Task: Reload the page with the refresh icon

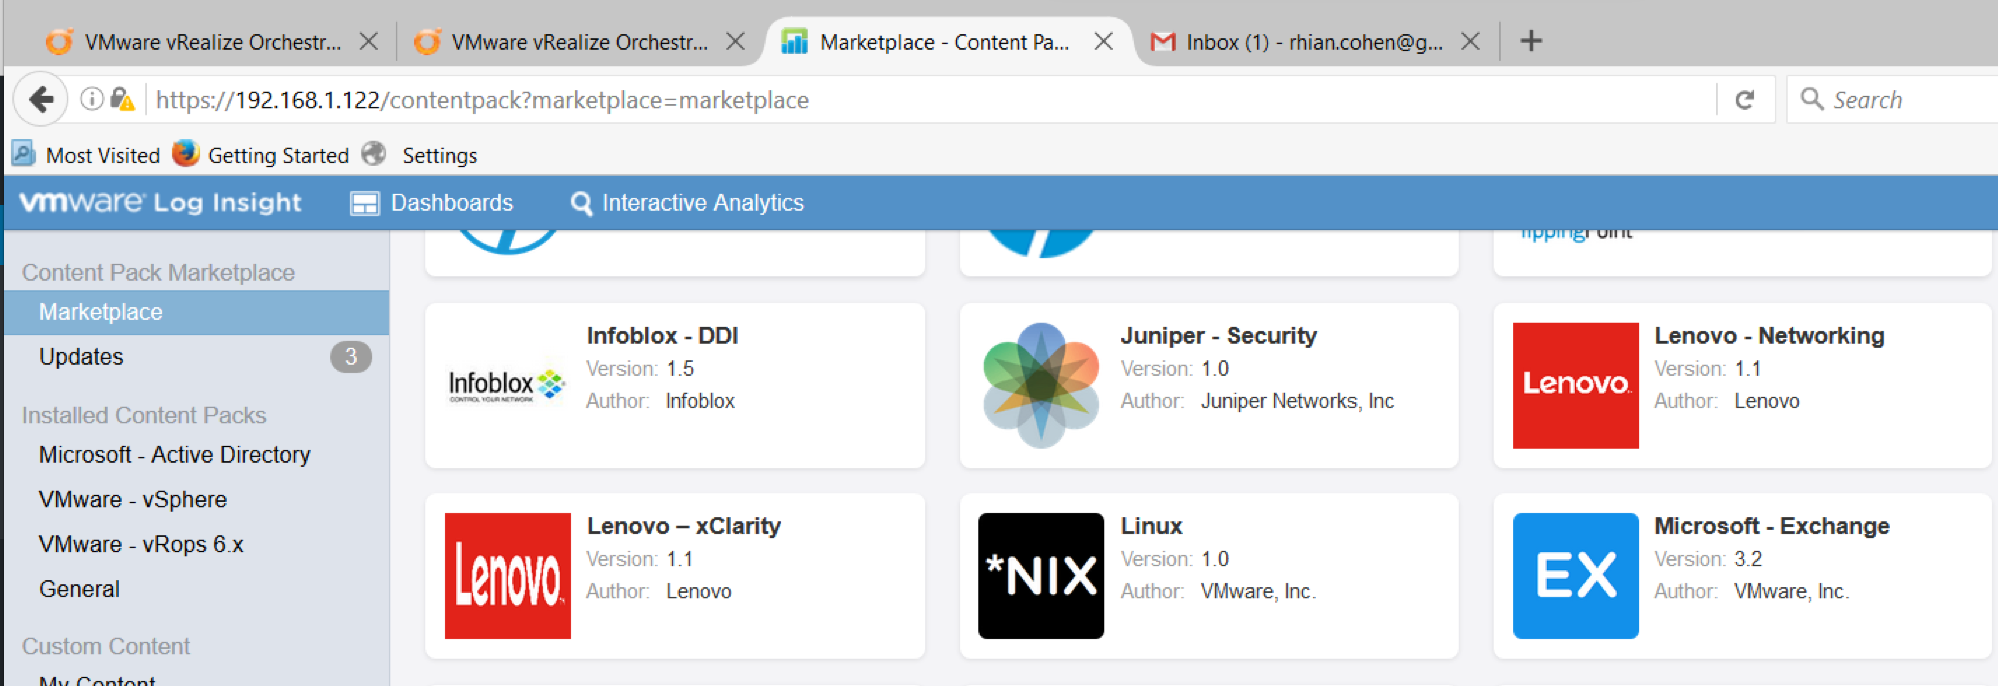Action: 1745,99
